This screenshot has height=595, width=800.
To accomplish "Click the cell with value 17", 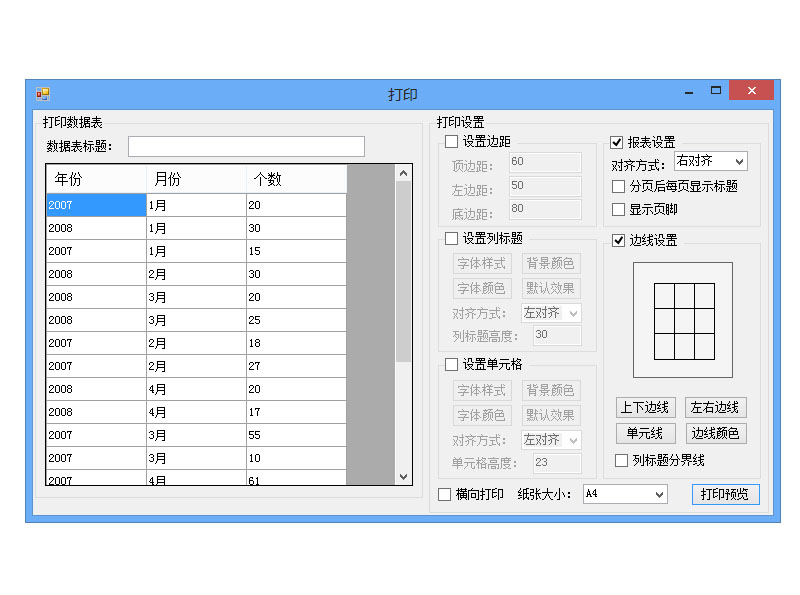I will click(x=296, y=412).
